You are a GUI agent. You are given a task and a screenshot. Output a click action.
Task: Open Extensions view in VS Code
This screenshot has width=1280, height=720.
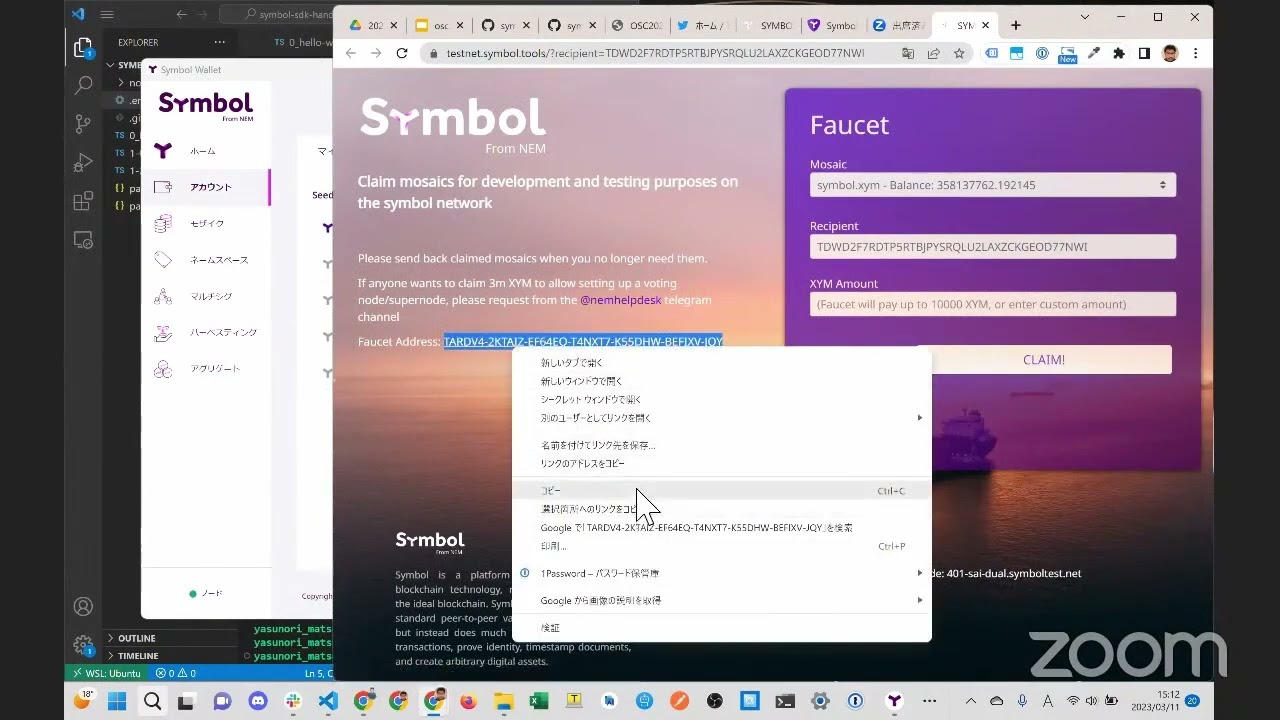point(84,201)
